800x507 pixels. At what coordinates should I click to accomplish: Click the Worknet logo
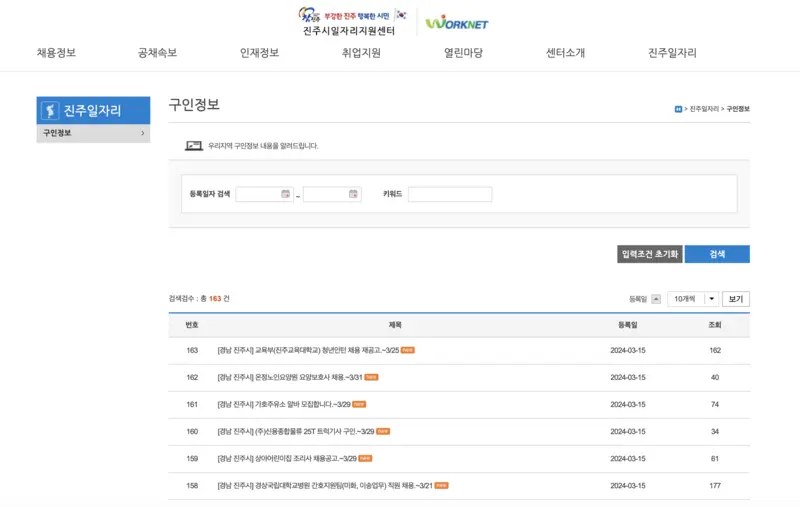457,23
